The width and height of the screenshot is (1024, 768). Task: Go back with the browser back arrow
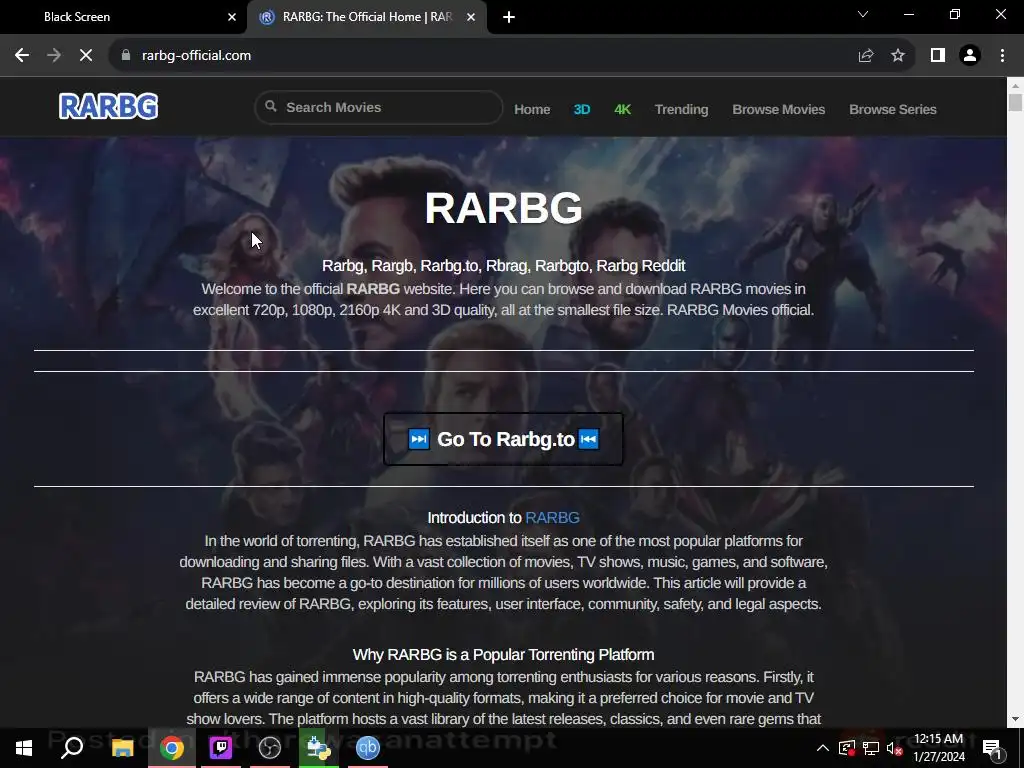tap(22, 56)
